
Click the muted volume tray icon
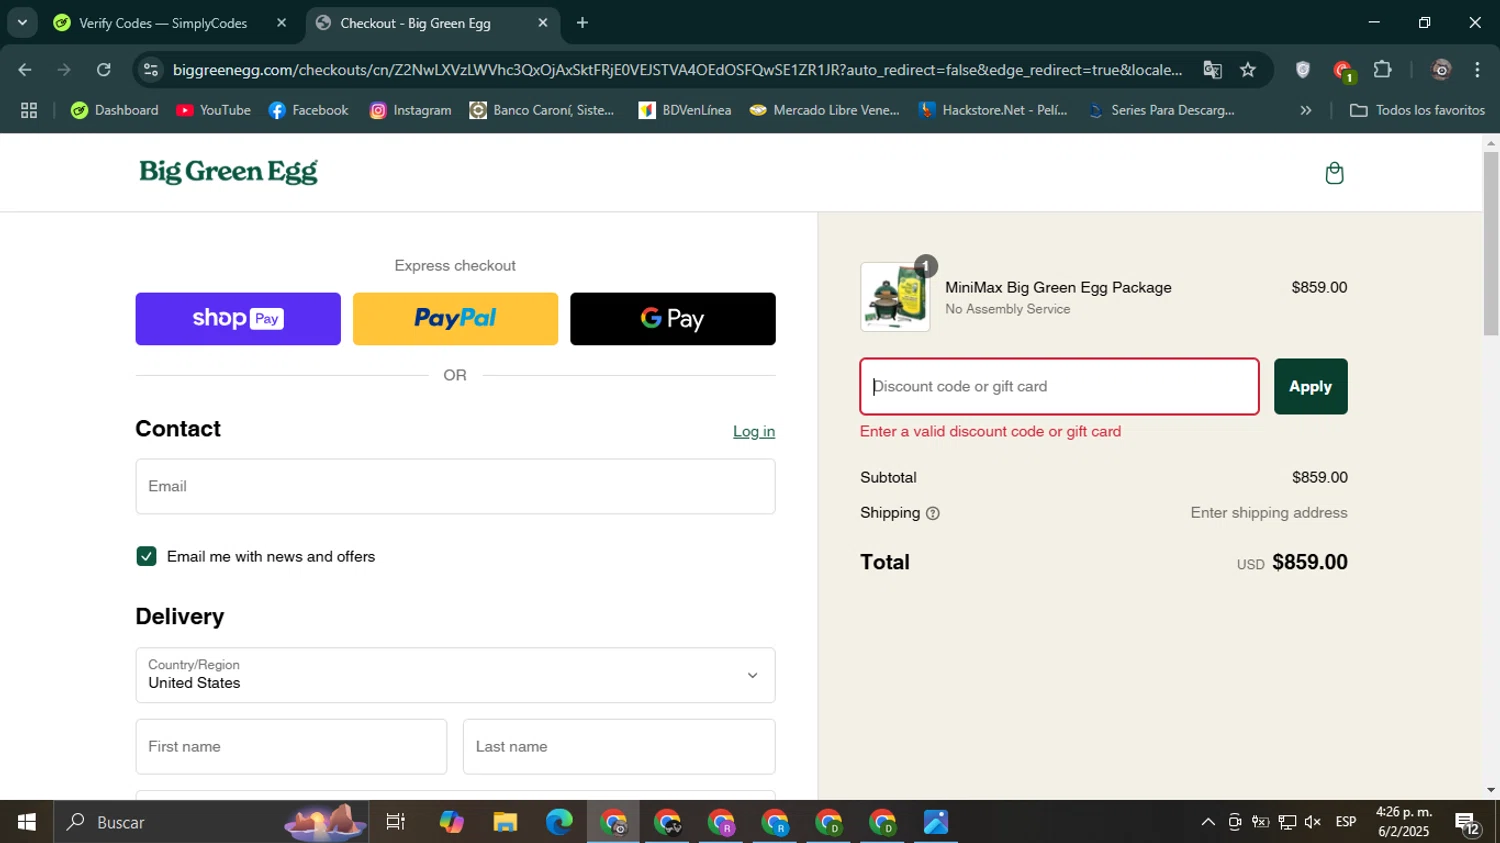1313,822
